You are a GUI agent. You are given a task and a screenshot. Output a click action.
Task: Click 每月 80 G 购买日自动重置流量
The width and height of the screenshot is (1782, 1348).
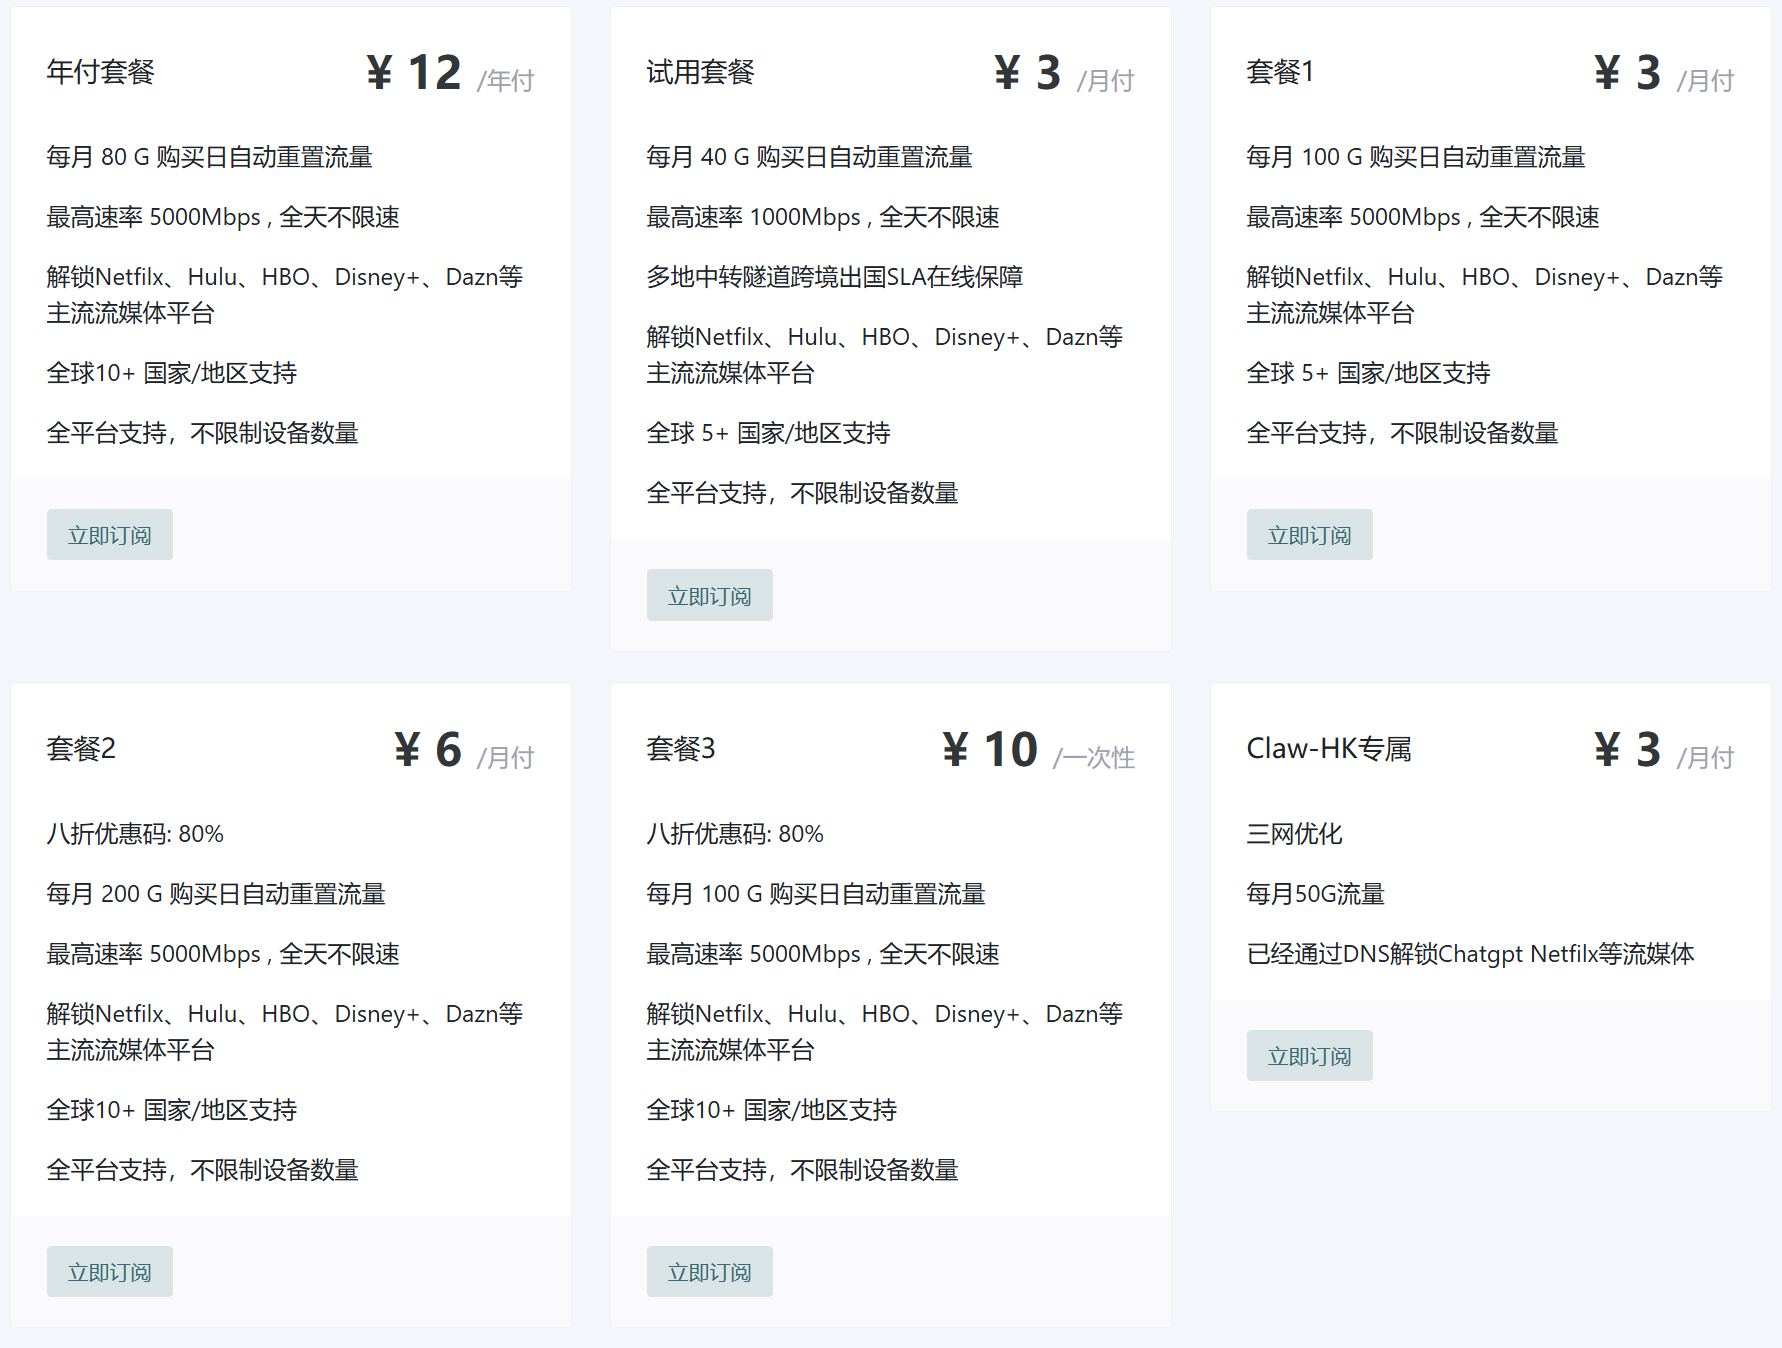tap(209, 157)
